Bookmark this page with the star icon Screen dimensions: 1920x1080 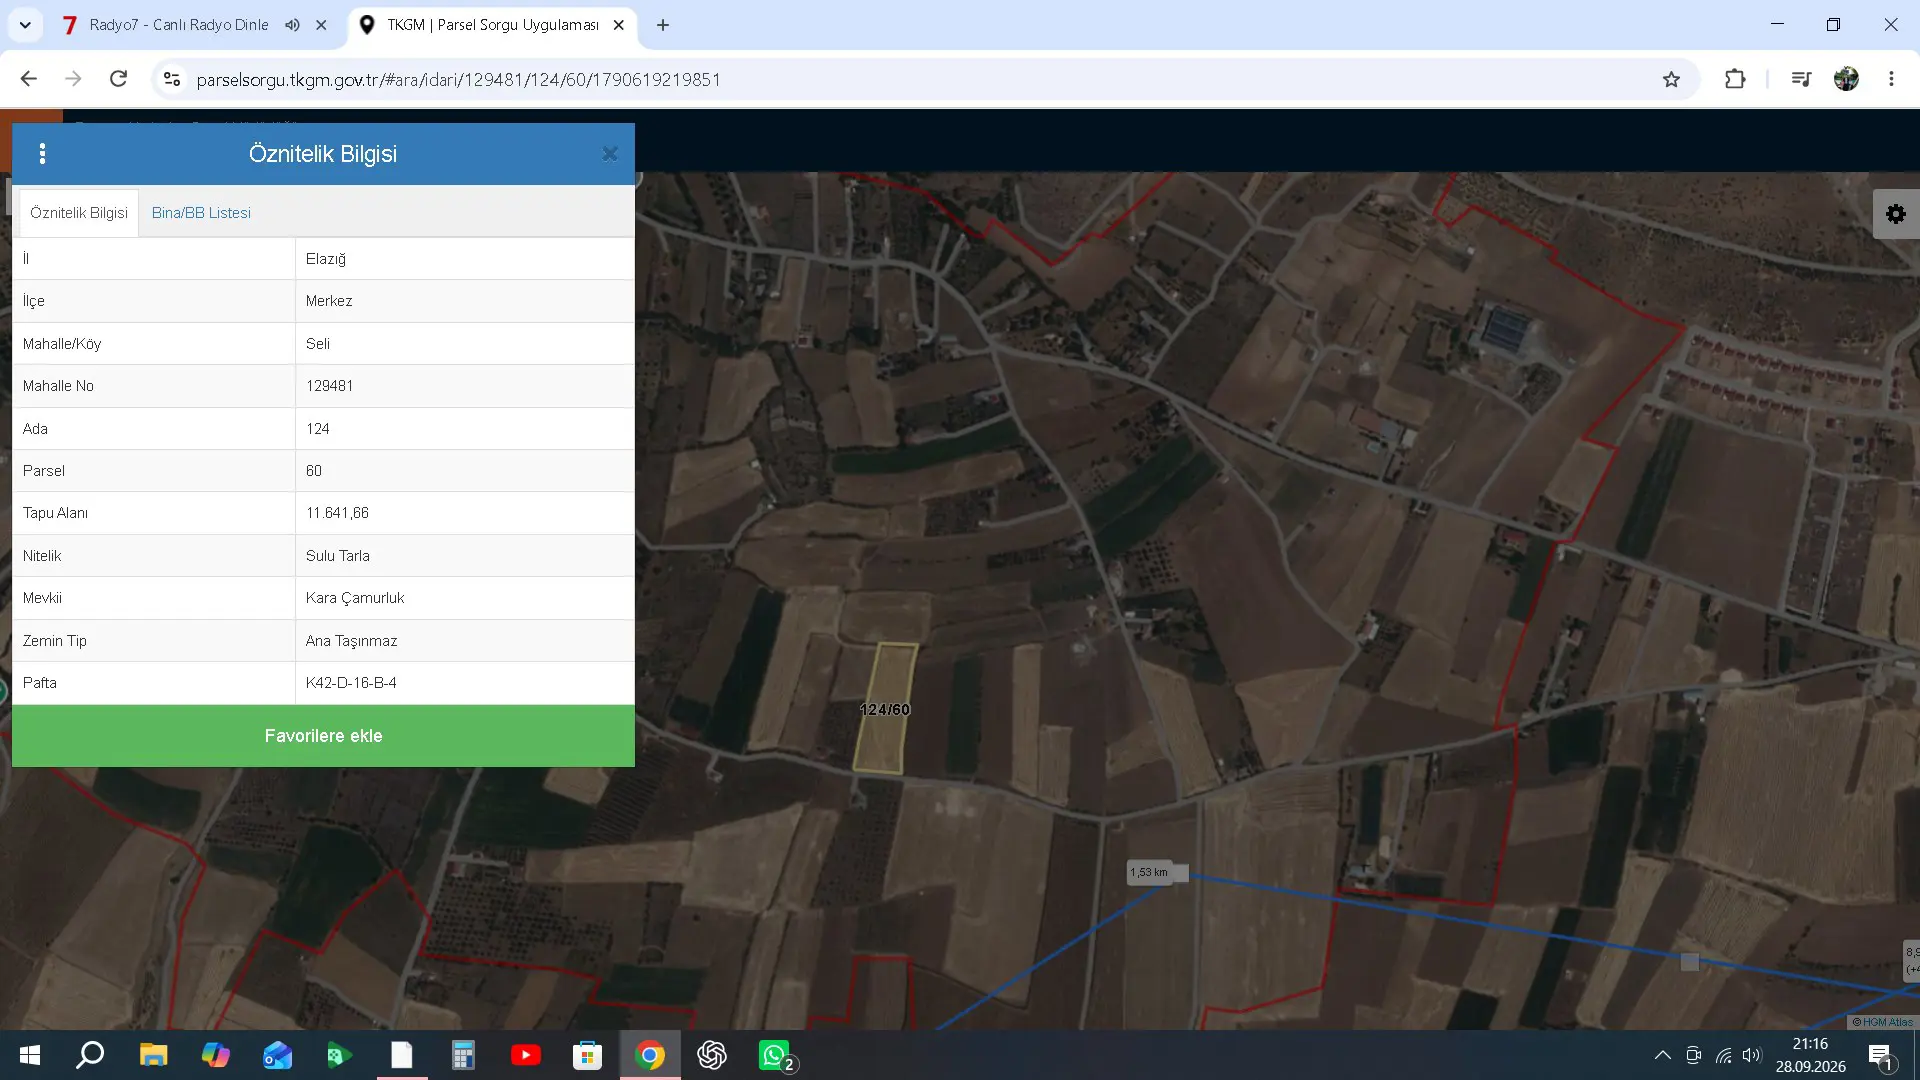1671,79
